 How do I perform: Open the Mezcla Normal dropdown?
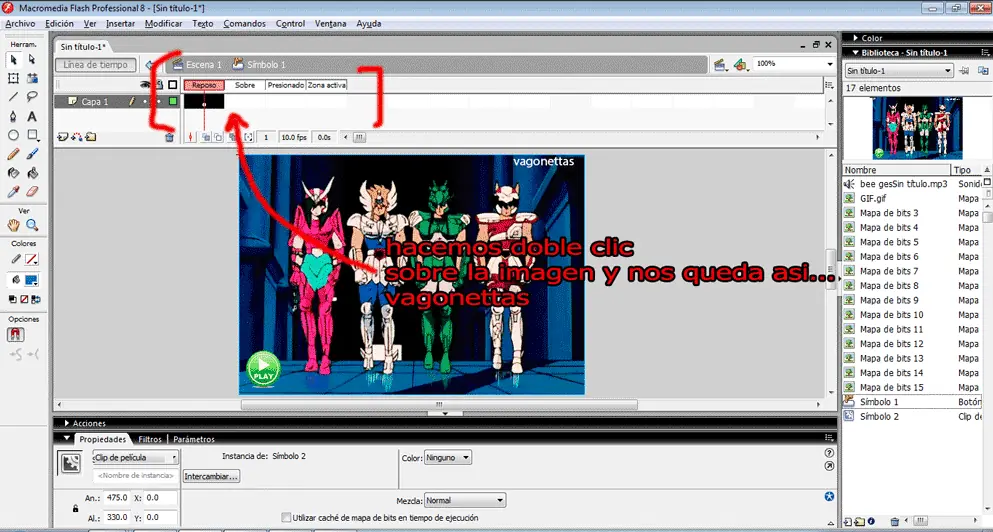465,500
